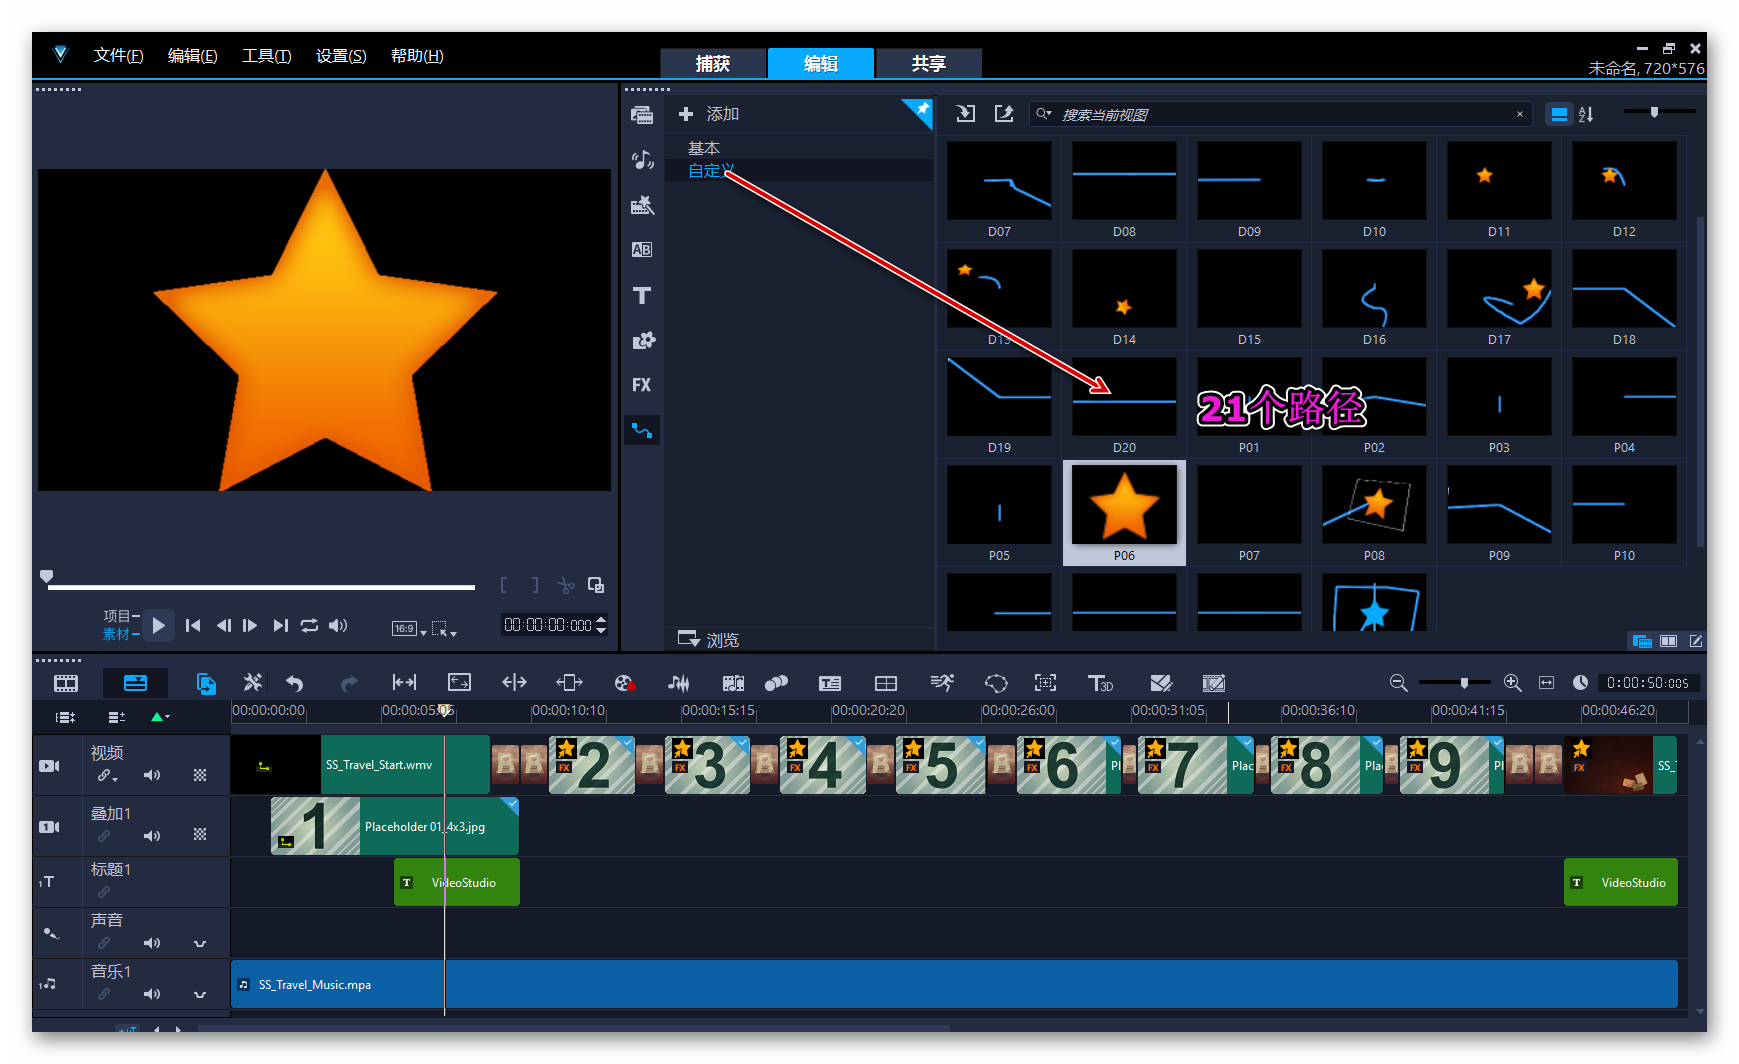
Task: Open the Pan and Zoom icon
Action: tap(1045, 683)
